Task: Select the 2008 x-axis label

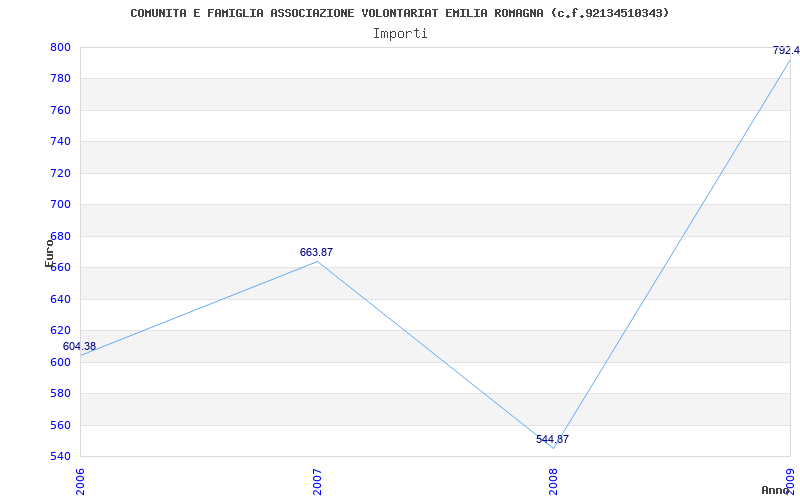Action: [554, 482]
